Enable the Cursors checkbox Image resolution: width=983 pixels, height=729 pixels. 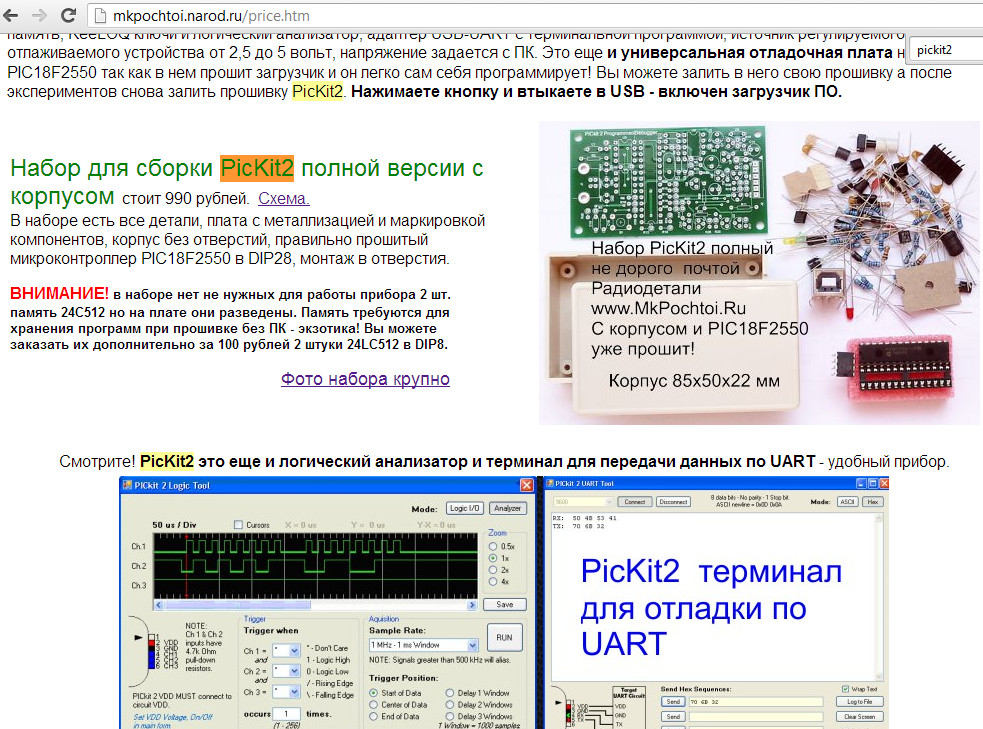(238, 525)
